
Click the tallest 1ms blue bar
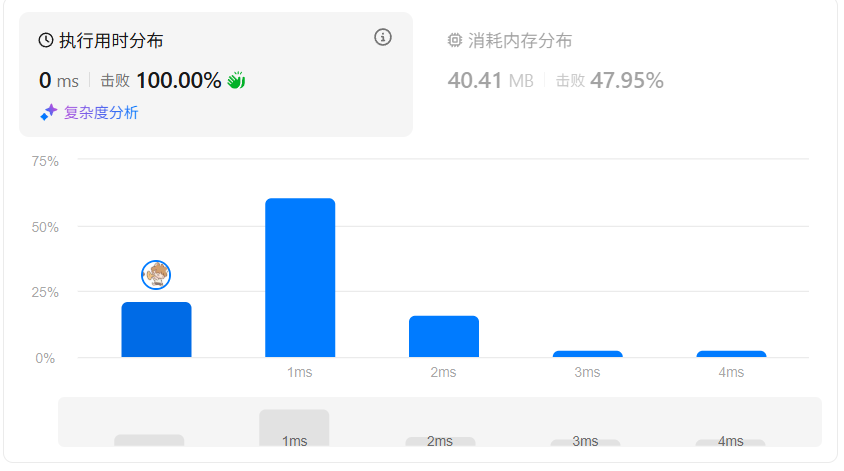click(300, 278)
